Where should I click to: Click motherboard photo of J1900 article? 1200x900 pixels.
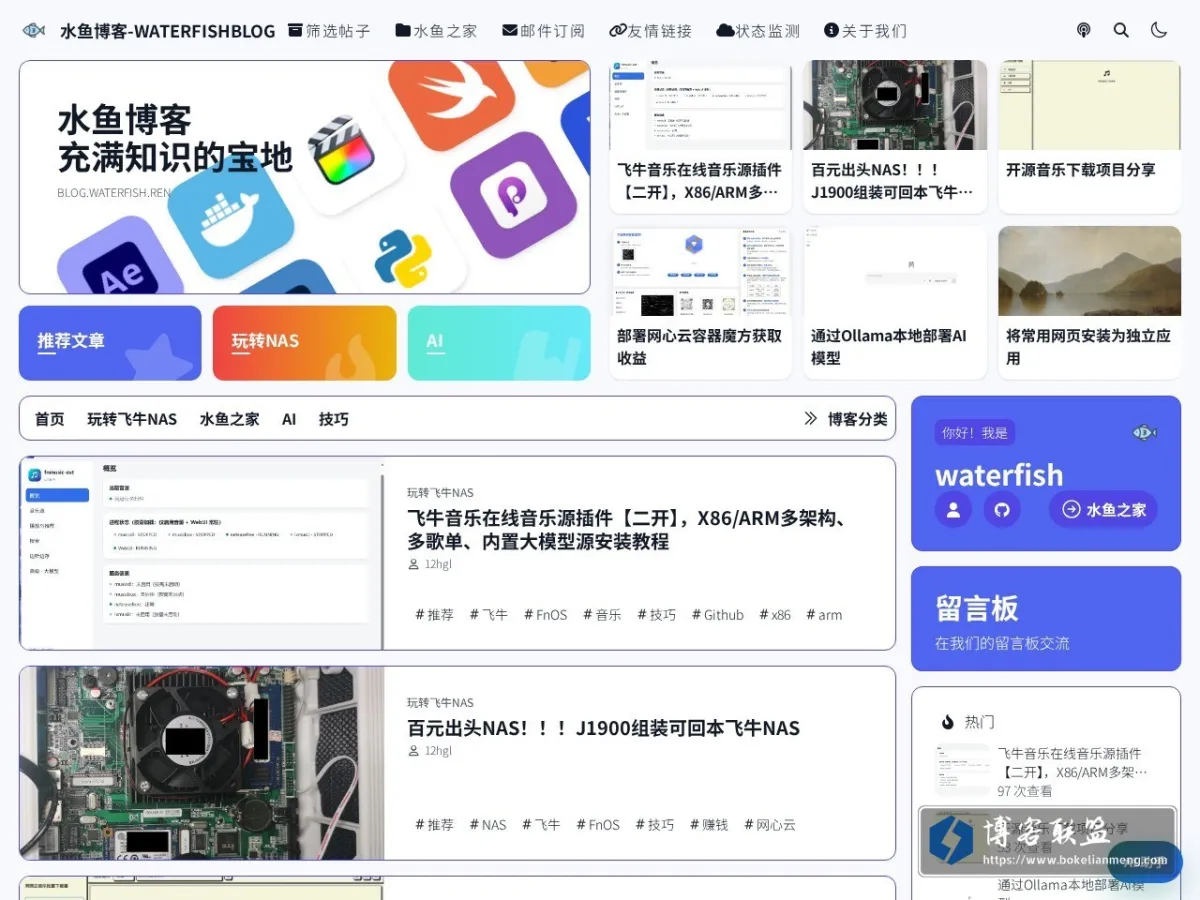click(x=201, y=763)
